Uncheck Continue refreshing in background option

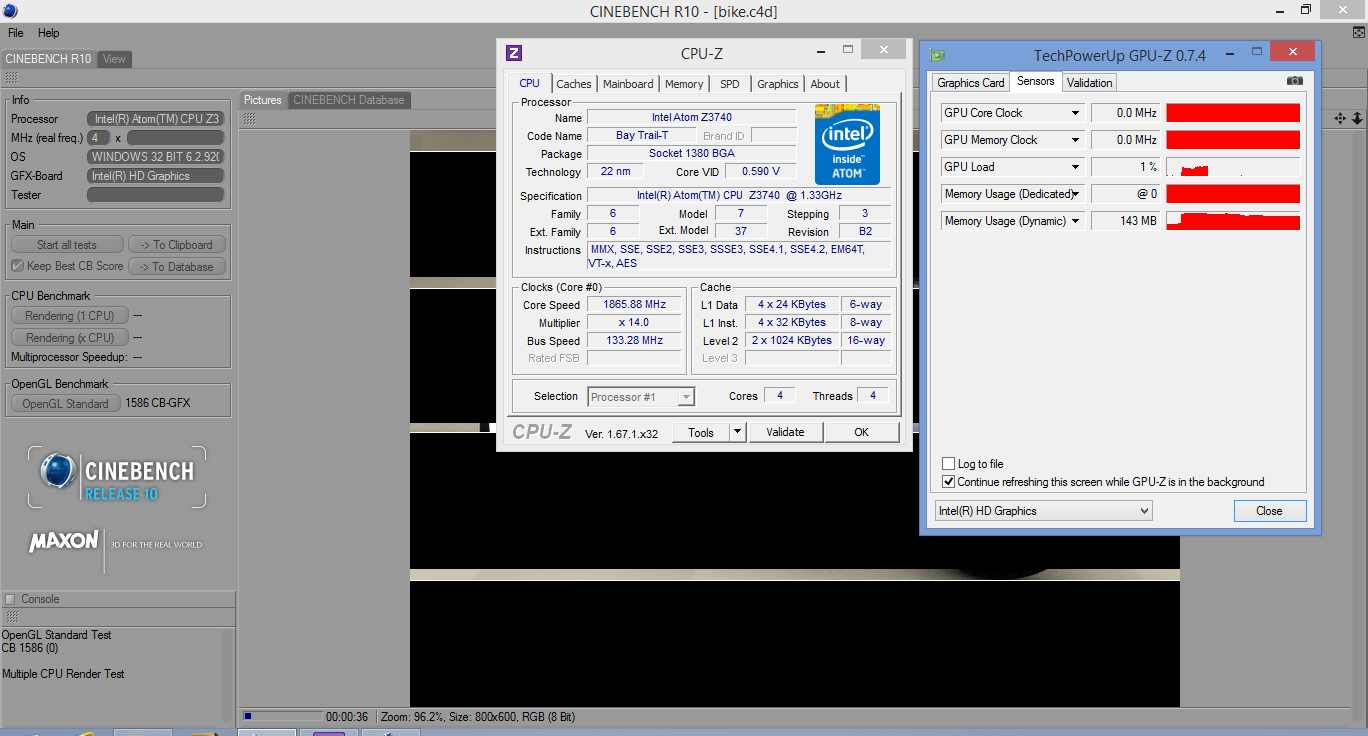[949, 482]
